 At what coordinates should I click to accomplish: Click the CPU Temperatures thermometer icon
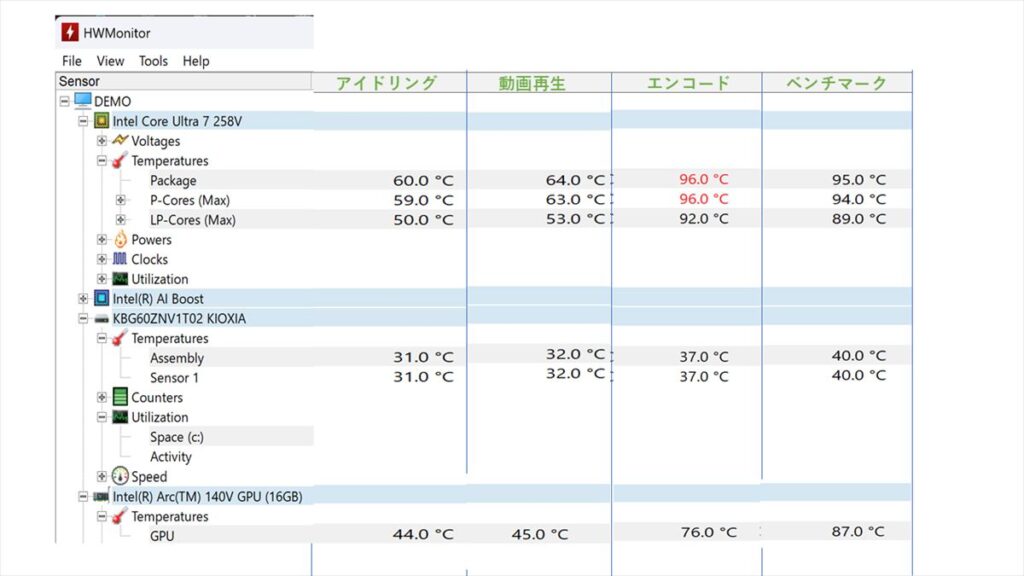120,160
